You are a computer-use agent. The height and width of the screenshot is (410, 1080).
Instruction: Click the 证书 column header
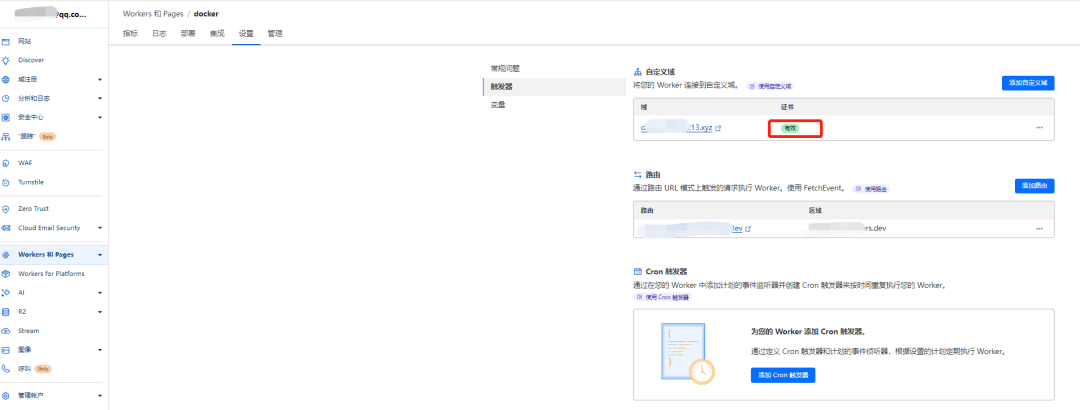pos(787,107)
